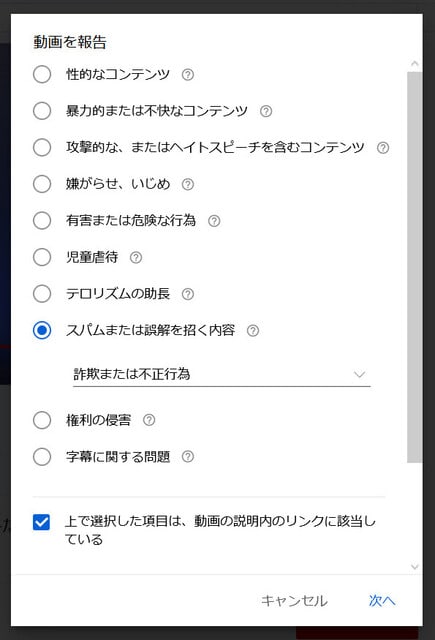The image size is (435, 640).
Task: Show help for テロリズムの助長
Action: [187, 294]
